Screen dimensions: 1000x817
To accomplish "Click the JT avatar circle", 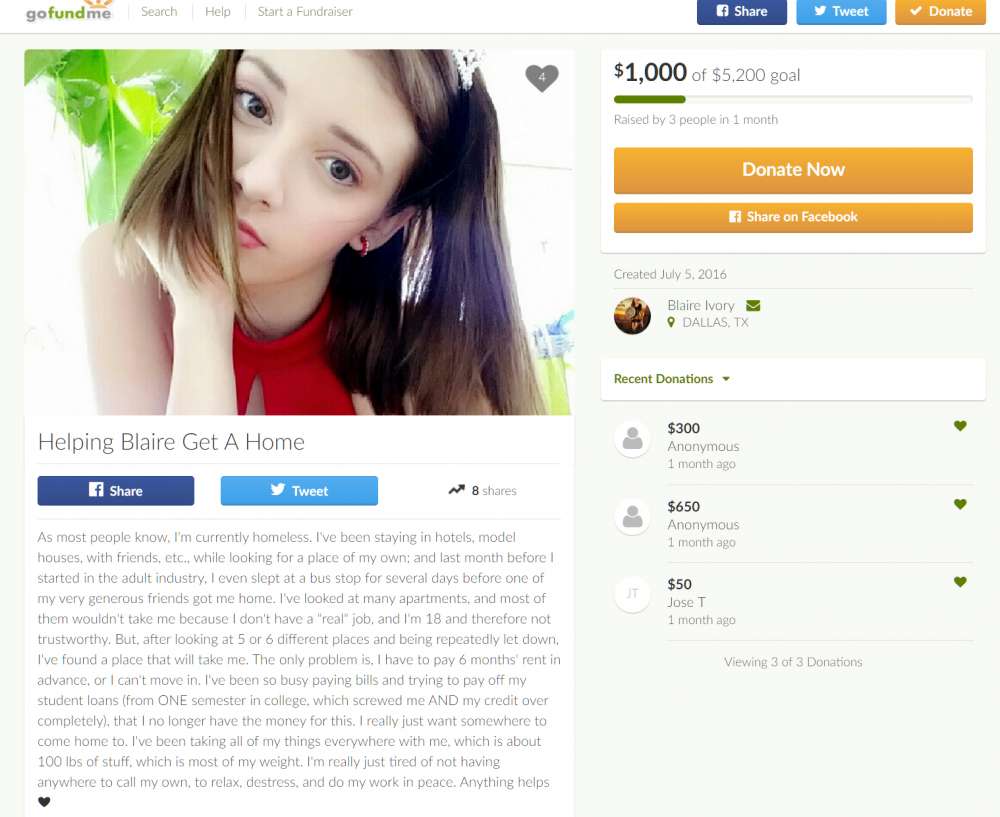I will point(632,594).
